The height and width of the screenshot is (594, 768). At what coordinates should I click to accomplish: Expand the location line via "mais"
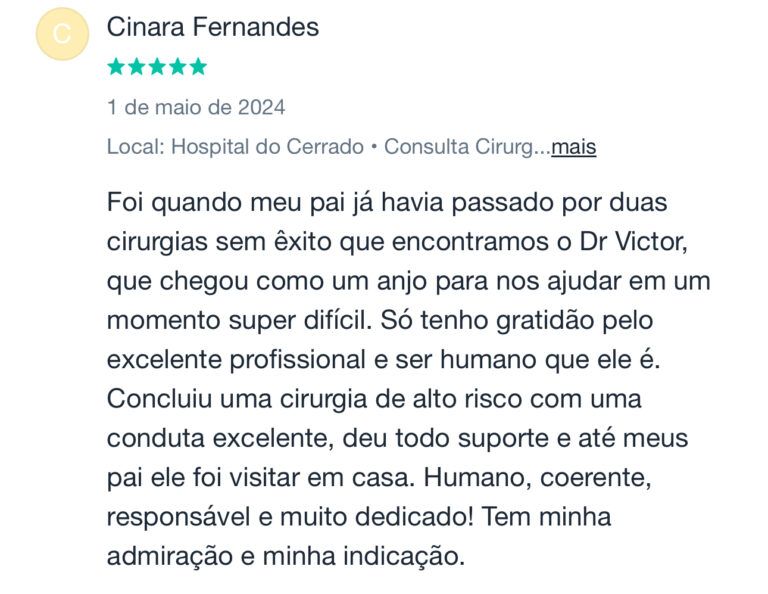[x=574, y=146]
